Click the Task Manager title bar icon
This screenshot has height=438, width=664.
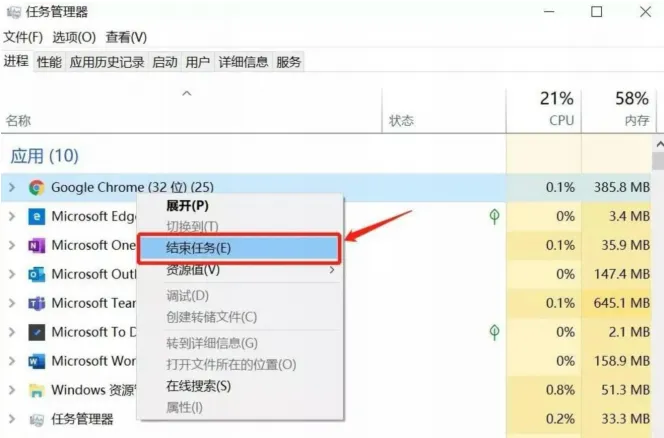coord(13,12)
